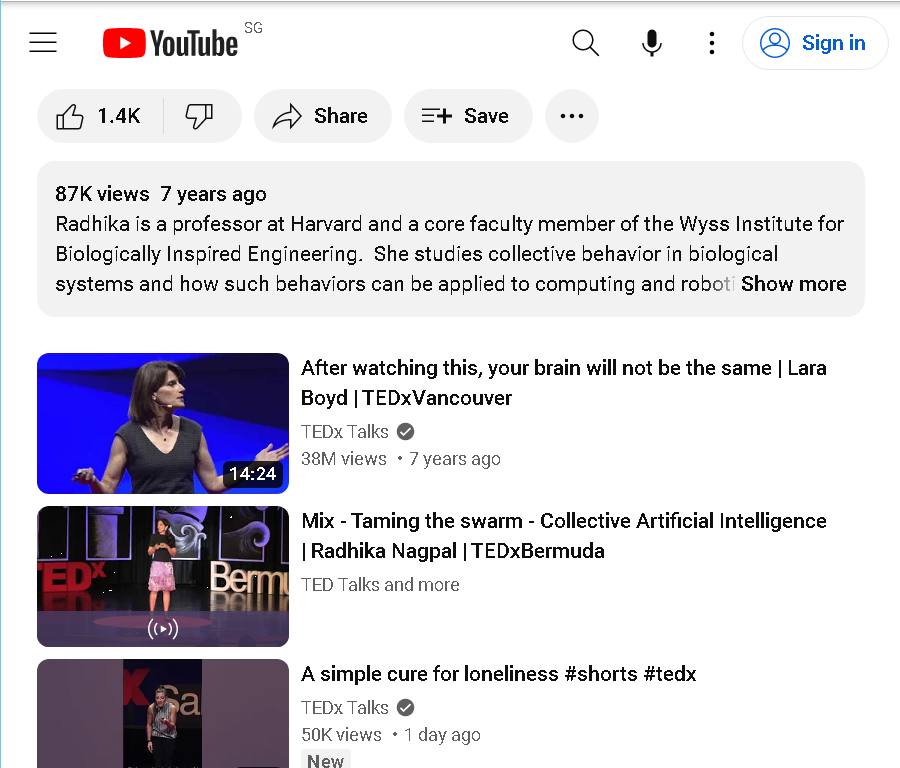
Task: Go to YouTube home via logo
Action: (170, 43)
